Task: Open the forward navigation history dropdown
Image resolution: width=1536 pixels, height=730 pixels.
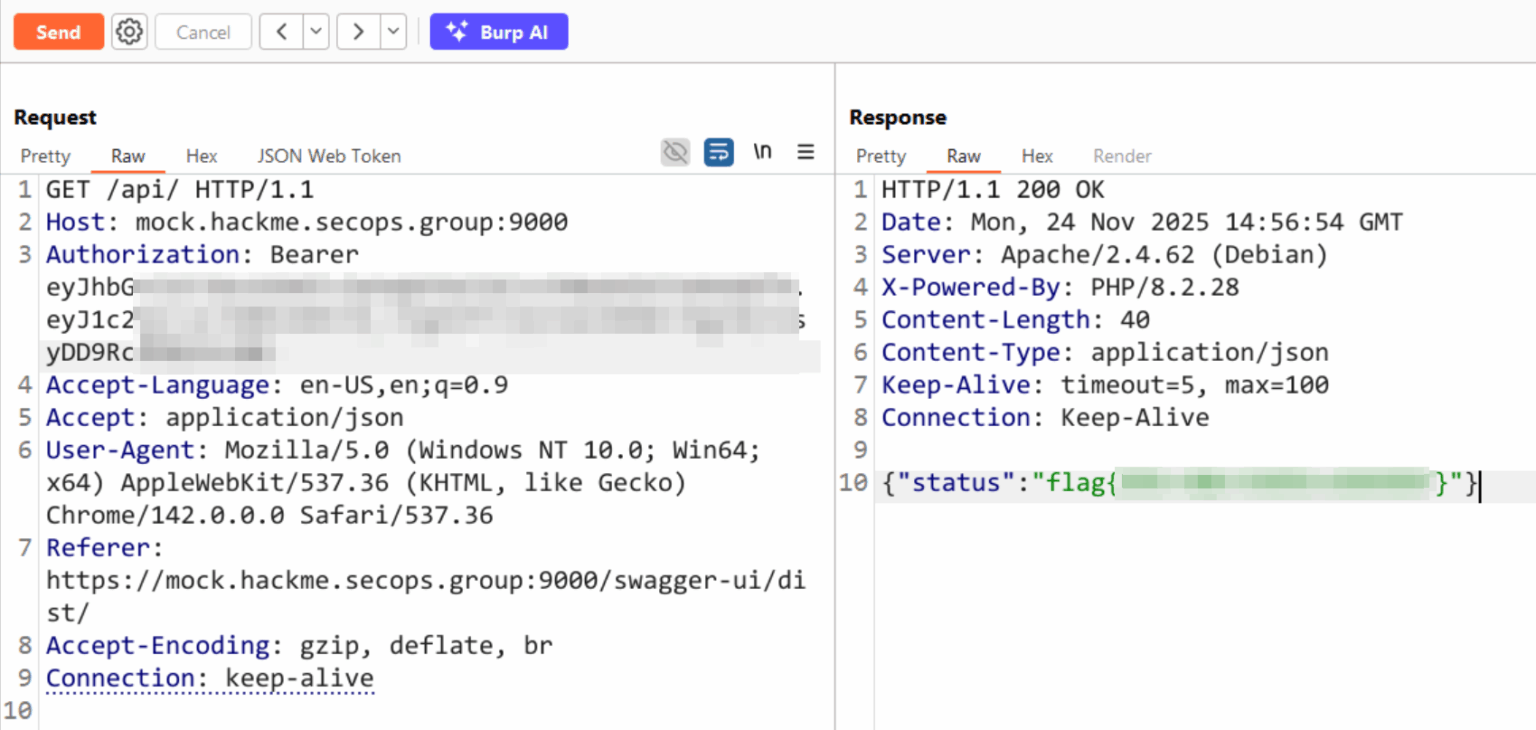Action: (x=392, y=31)
